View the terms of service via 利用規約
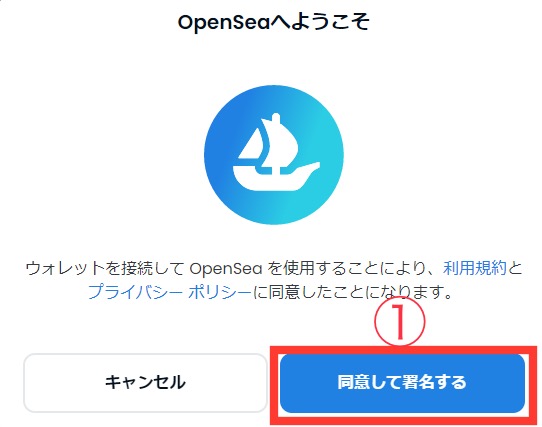 (475, 268)
